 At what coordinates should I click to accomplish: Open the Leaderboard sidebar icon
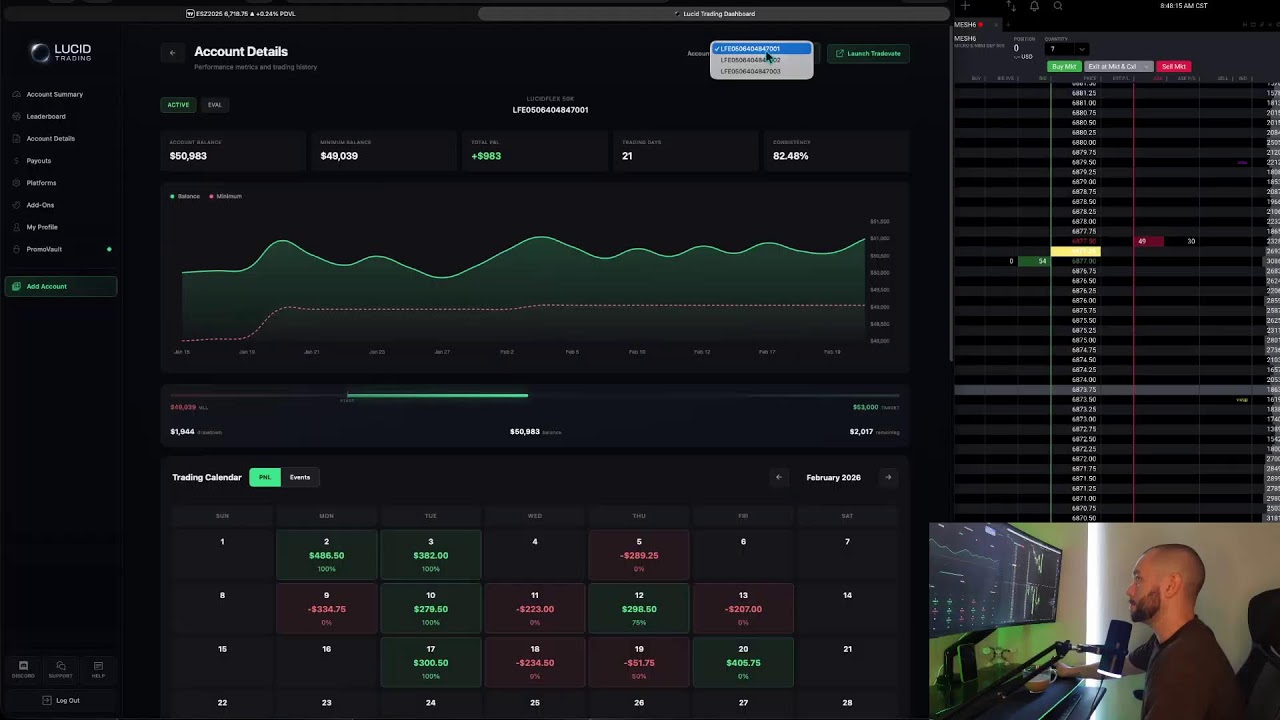pos(16,116)
